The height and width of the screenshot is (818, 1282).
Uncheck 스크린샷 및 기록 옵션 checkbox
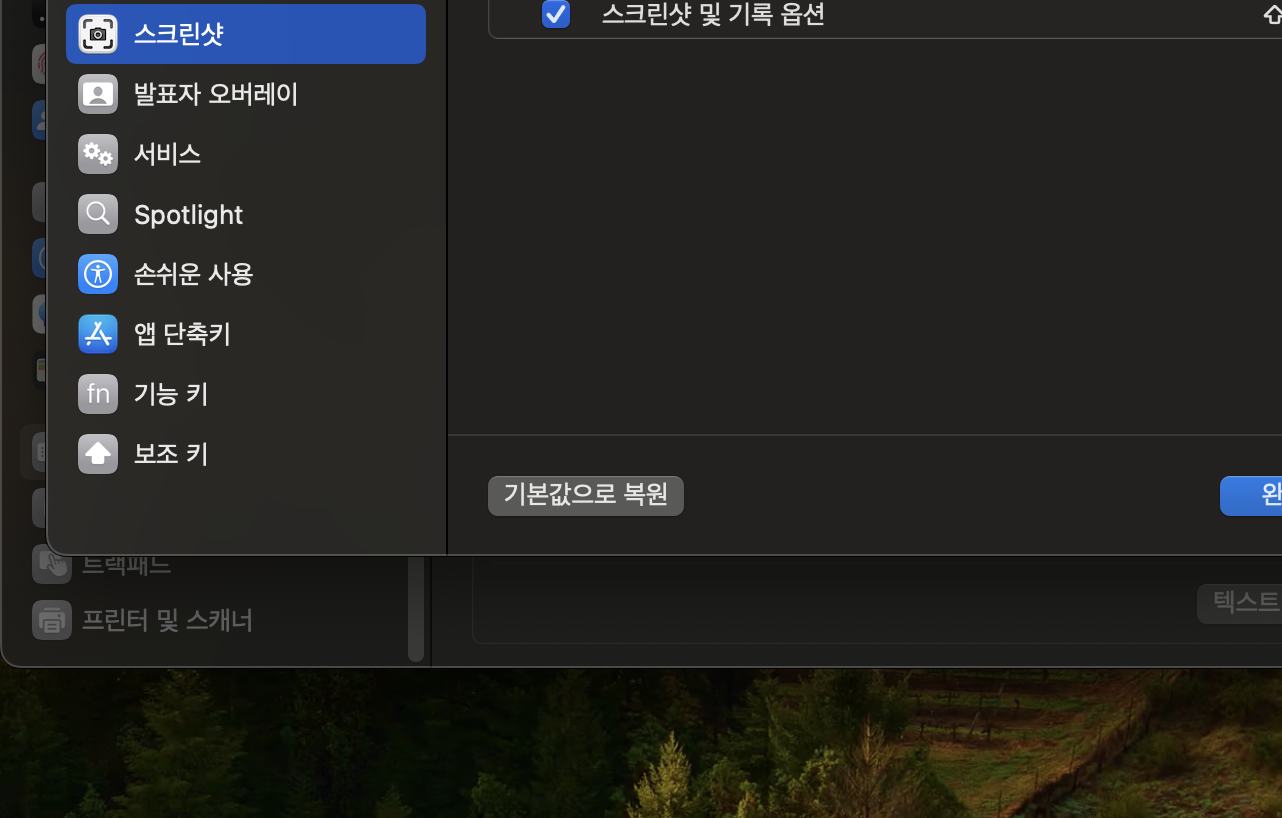pos(556,14)
